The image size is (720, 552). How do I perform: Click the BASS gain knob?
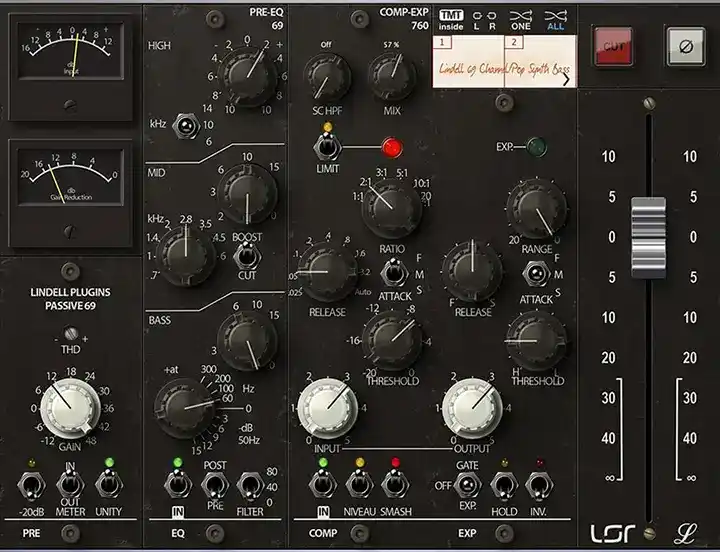(x=248, y=341)
